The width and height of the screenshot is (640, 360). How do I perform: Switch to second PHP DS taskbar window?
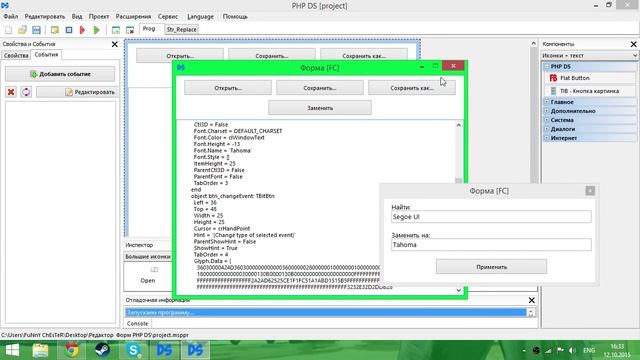click(195, 350)
